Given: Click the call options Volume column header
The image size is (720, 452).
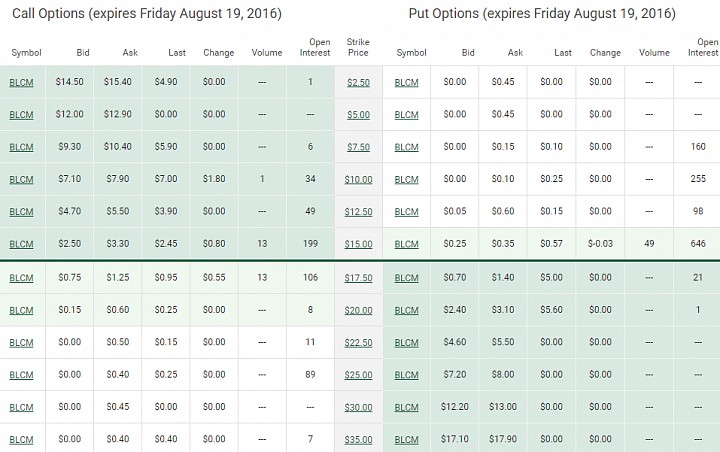Looking at the screenshot, I should [x=267, y=53].
